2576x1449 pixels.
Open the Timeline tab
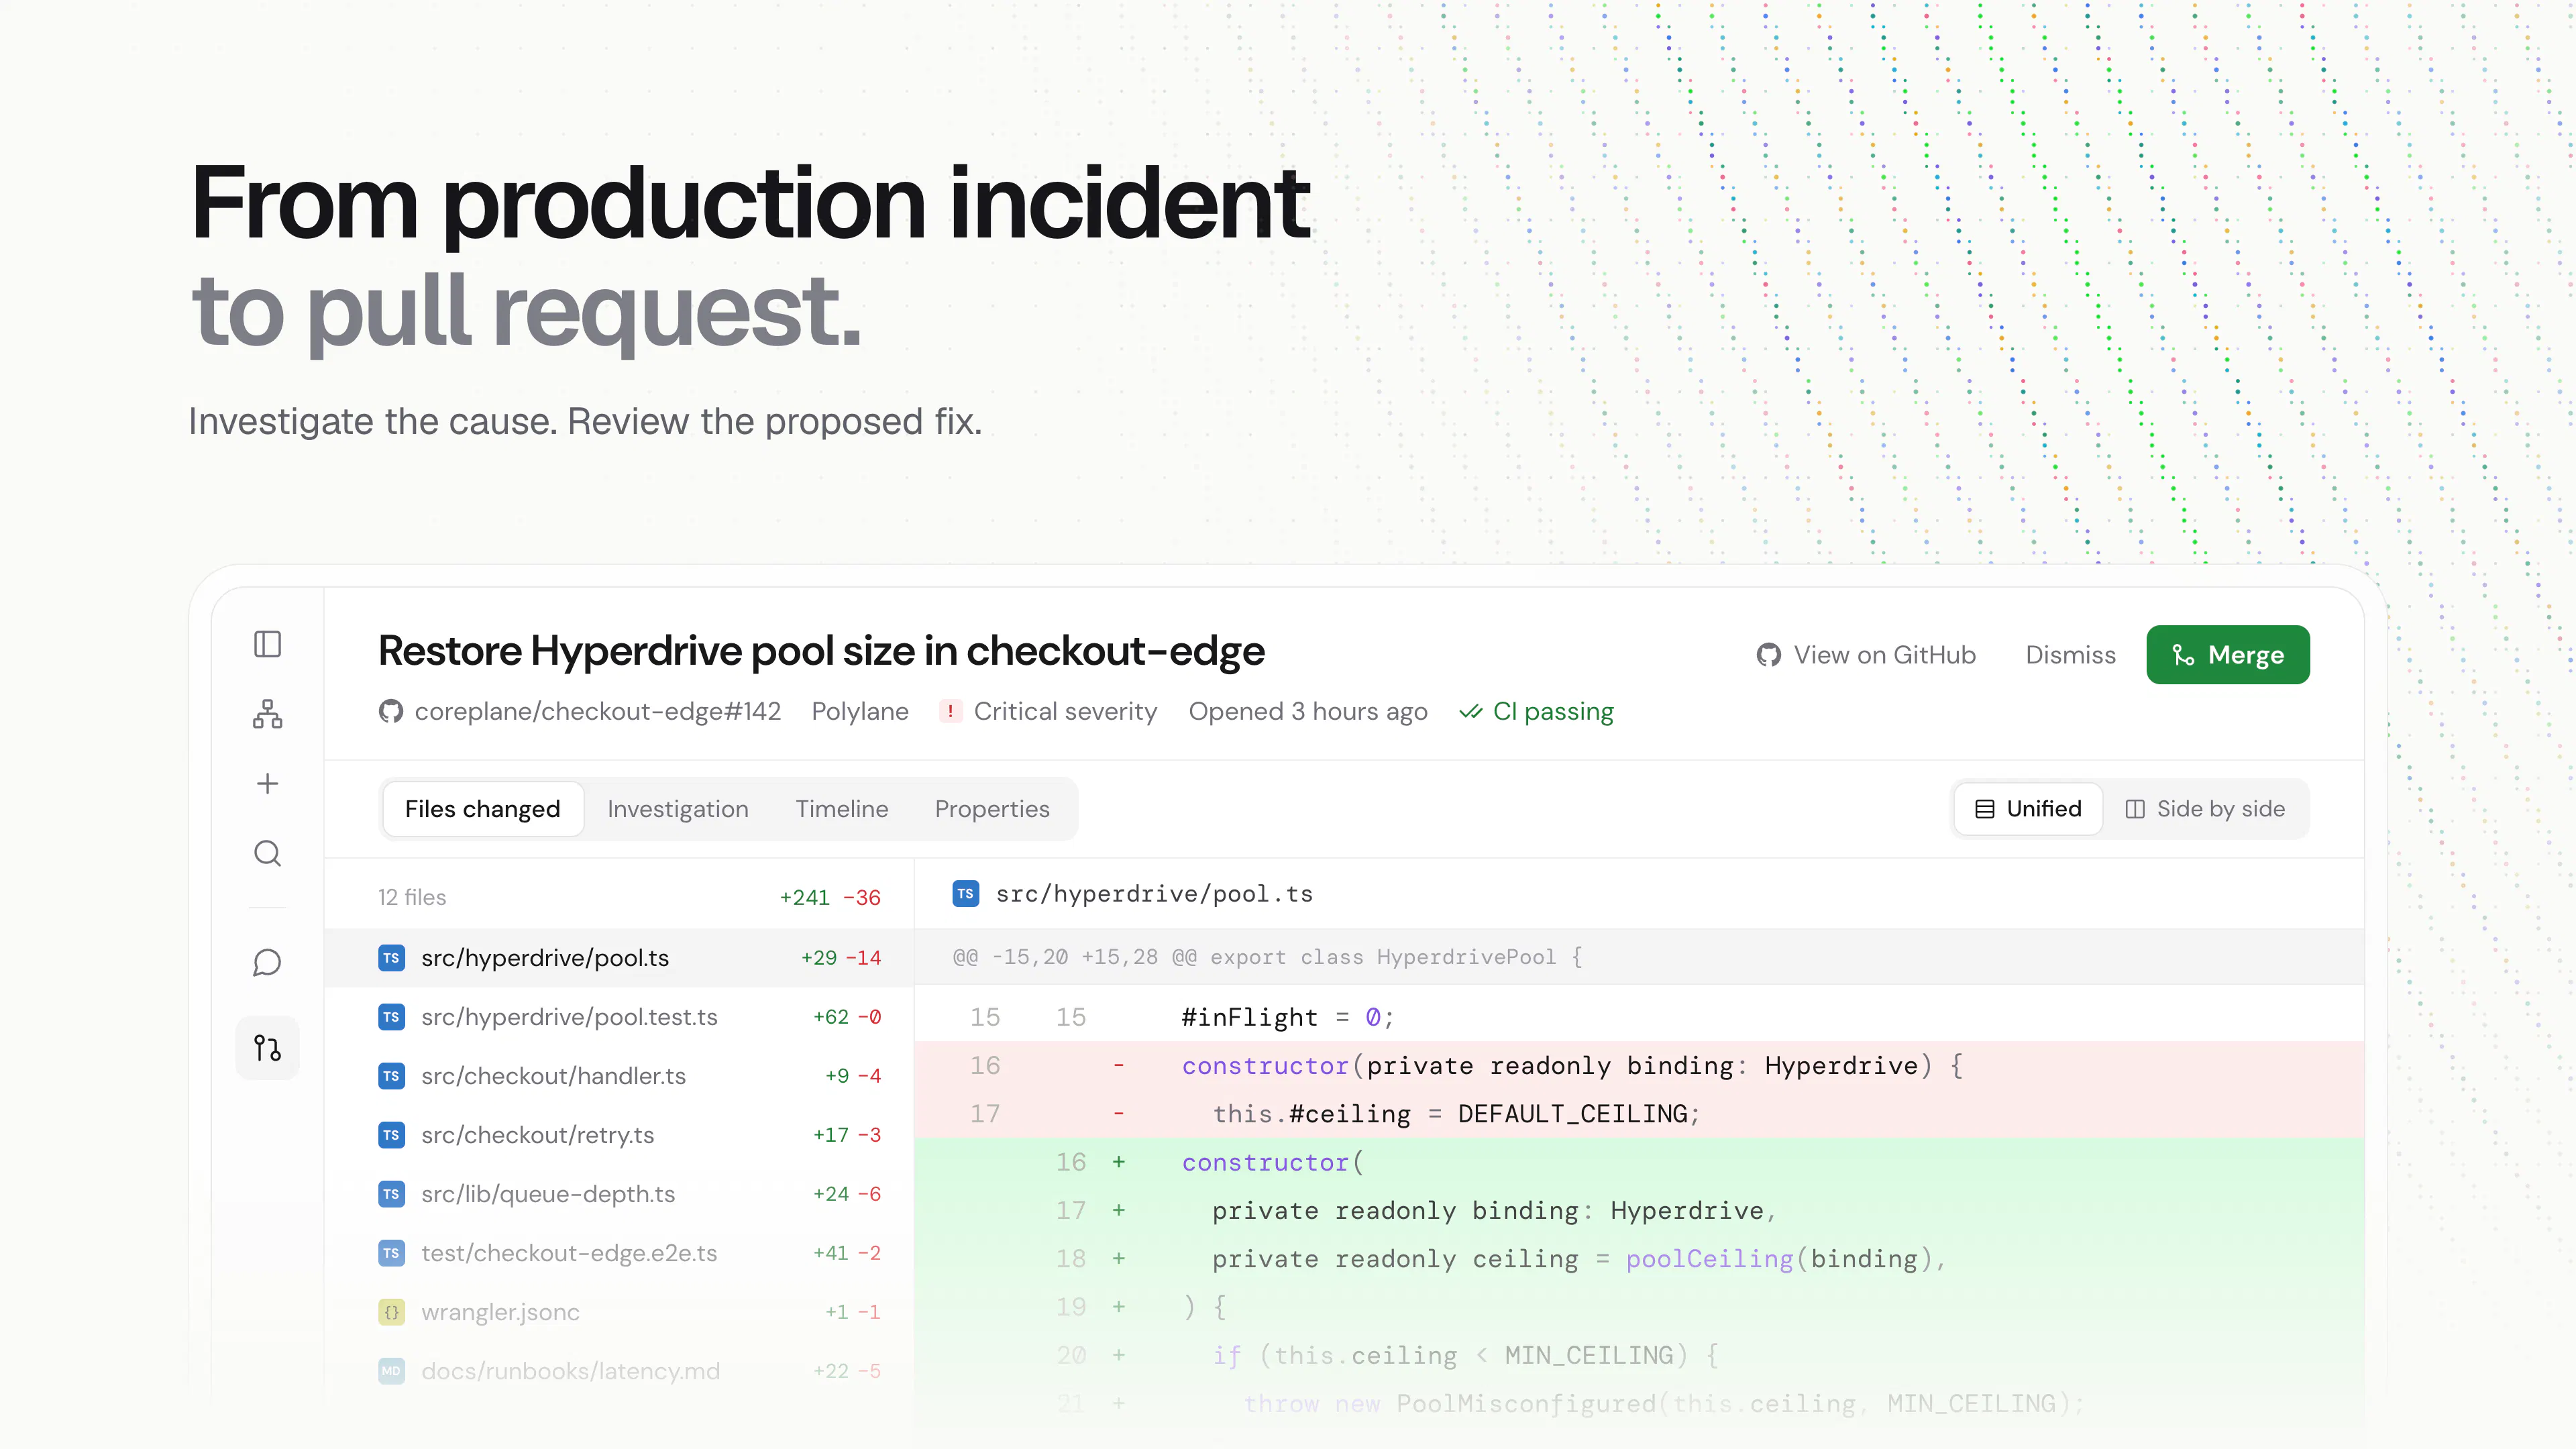[x=841, y=809]
